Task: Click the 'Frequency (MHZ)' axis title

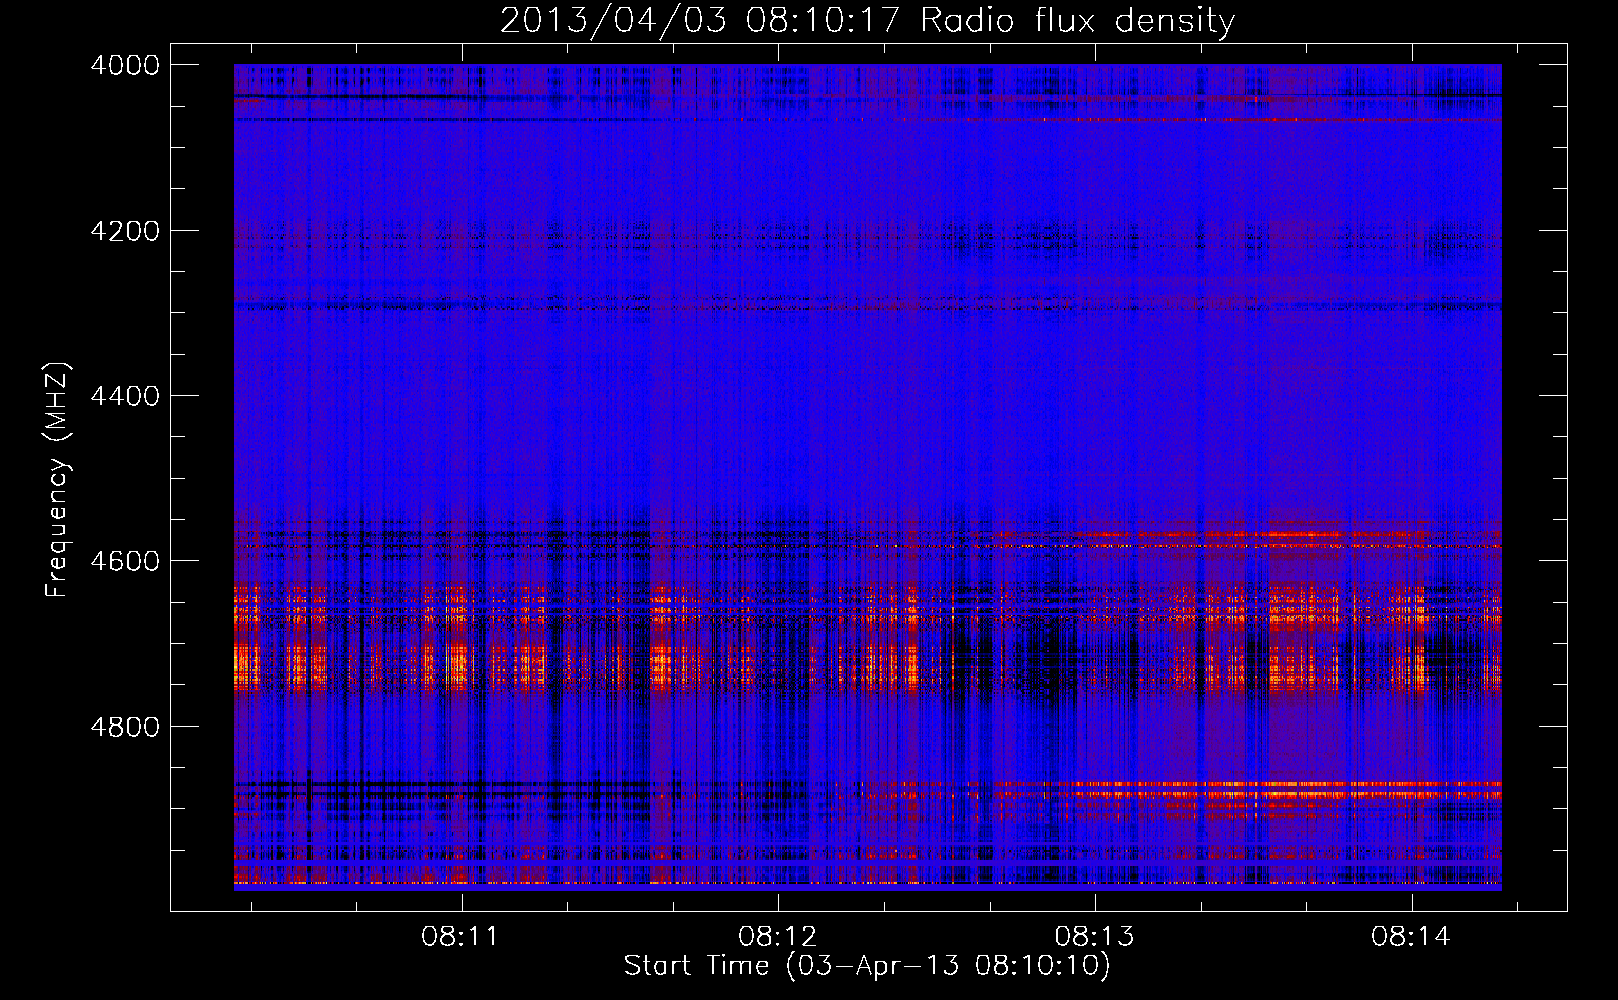Action: pyautogui.click(x=58, y=480)
